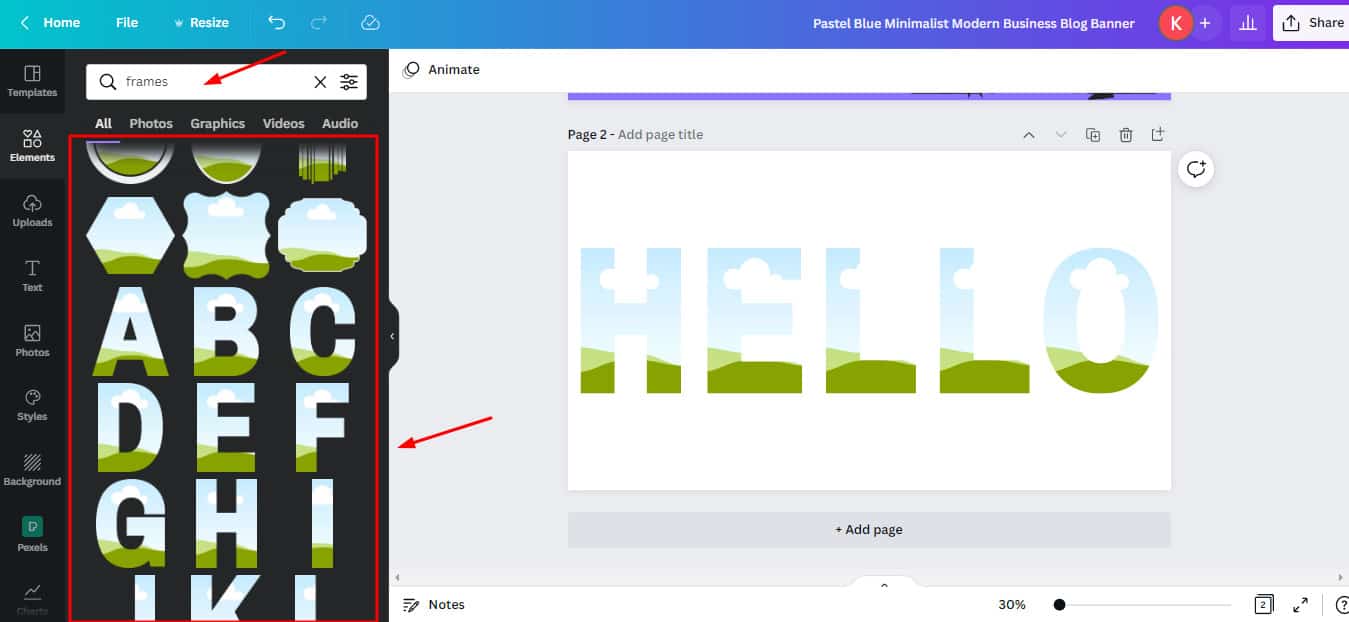This screenshot has width=1349, height=622.
Task: Open the Styles sidebar panel
Action: (32, 404)
